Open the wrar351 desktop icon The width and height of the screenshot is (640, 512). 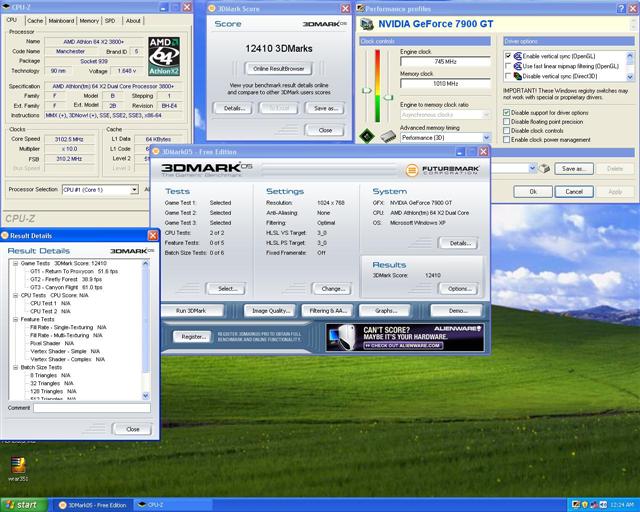[x=18, y=468]
